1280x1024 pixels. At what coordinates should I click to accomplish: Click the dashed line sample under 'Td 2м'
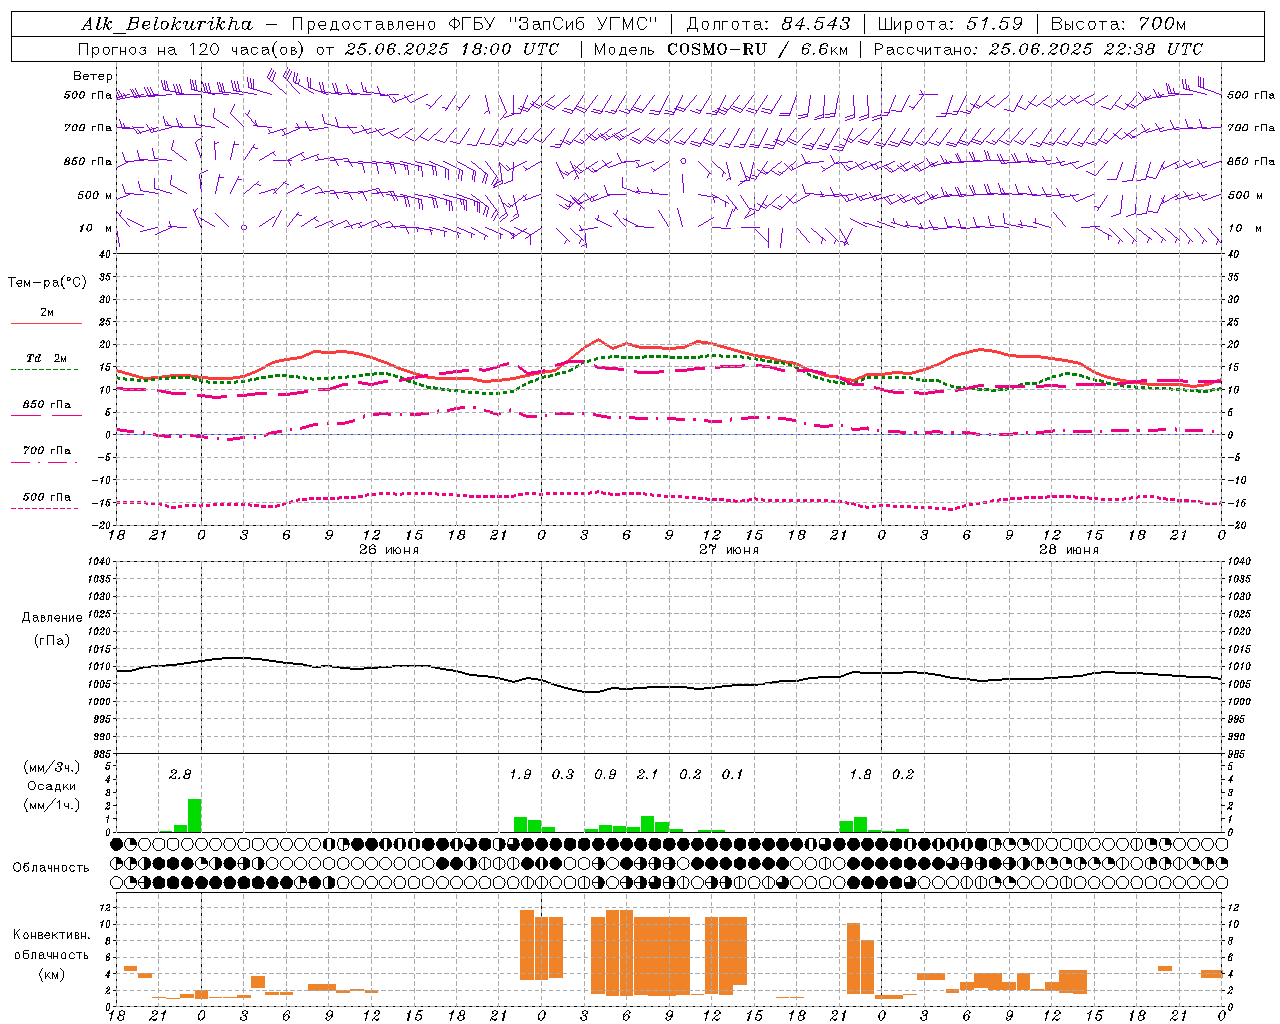[44, 369]
